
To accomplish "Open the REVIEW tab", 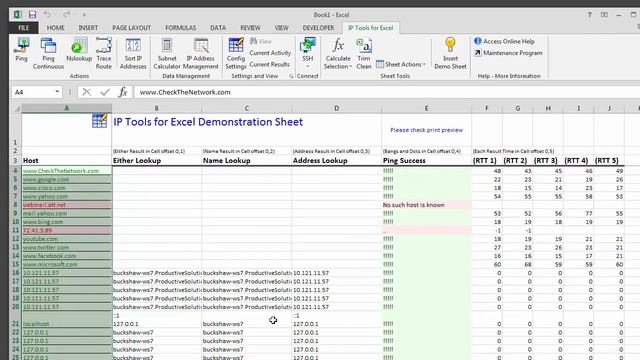I will coord(250,28).
